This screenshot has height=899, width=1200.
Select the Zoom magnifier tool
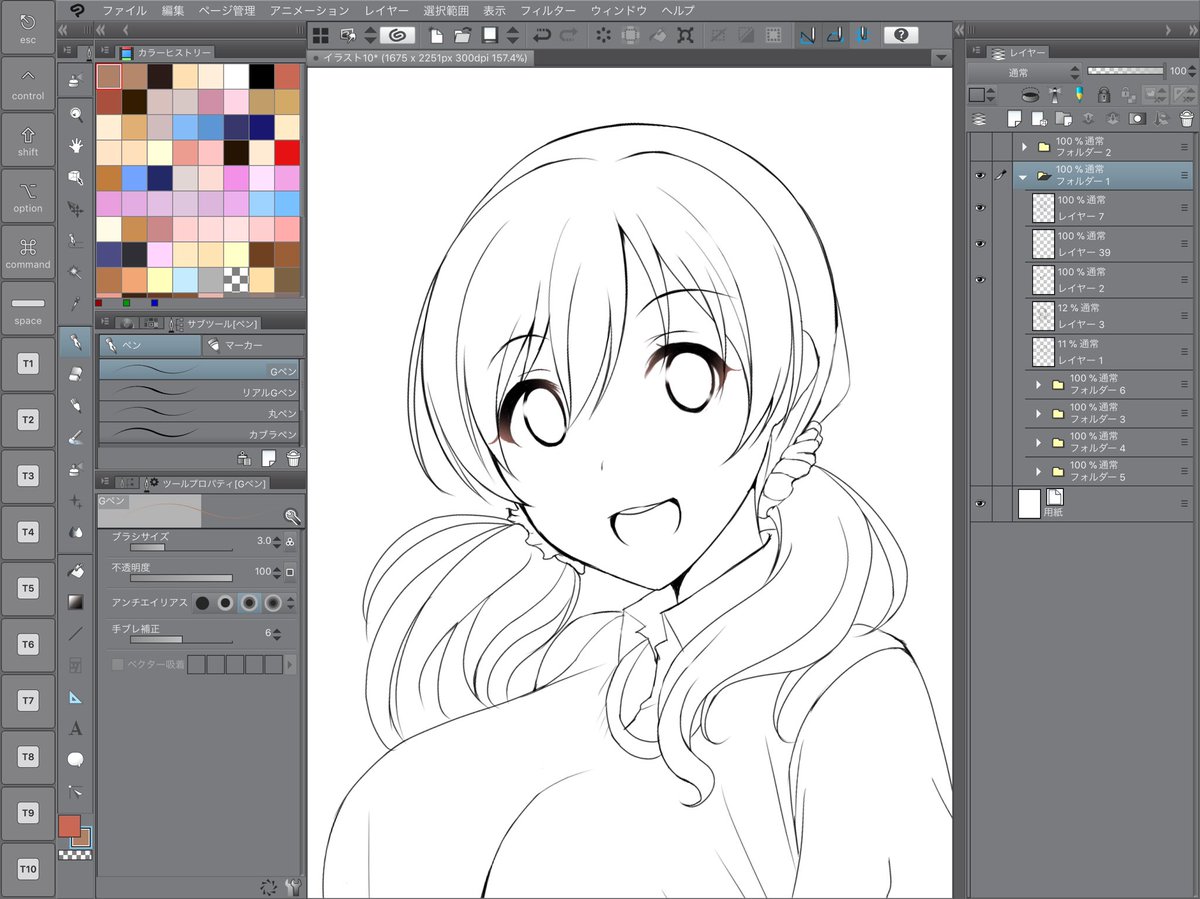click(76, 114)
